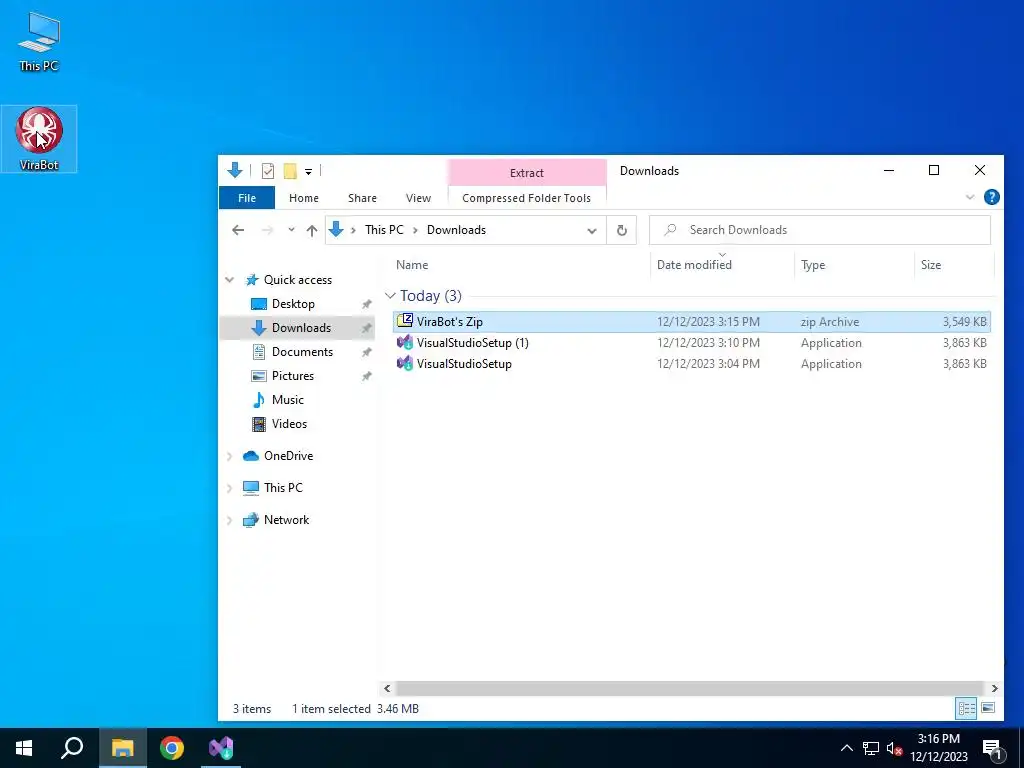
Task: Click the ViraBot's Zip archive icon
Action: tap(405, 321)
